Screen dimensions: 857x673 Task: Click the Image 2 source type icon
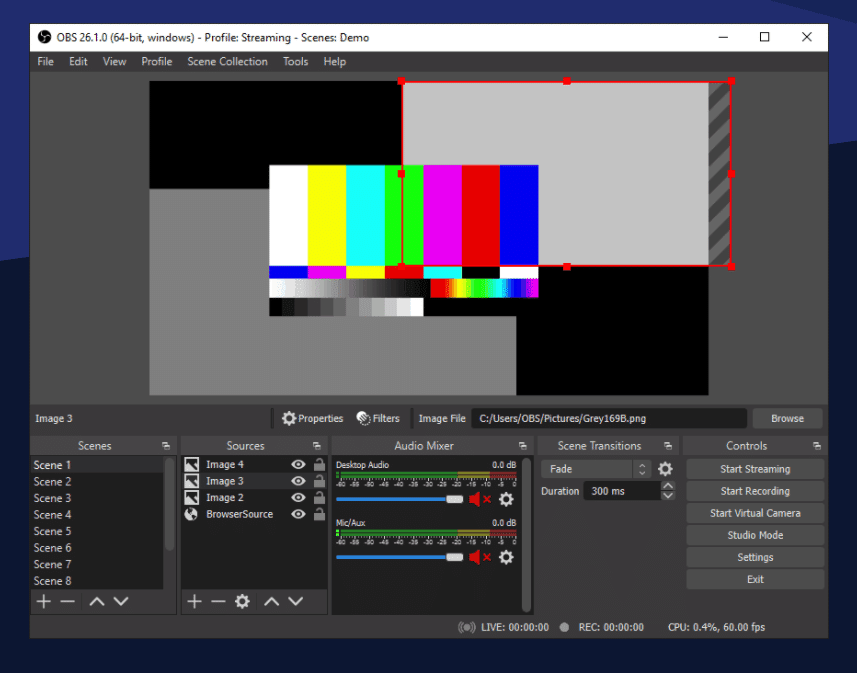pyautogui.click(x=191, y=498)
